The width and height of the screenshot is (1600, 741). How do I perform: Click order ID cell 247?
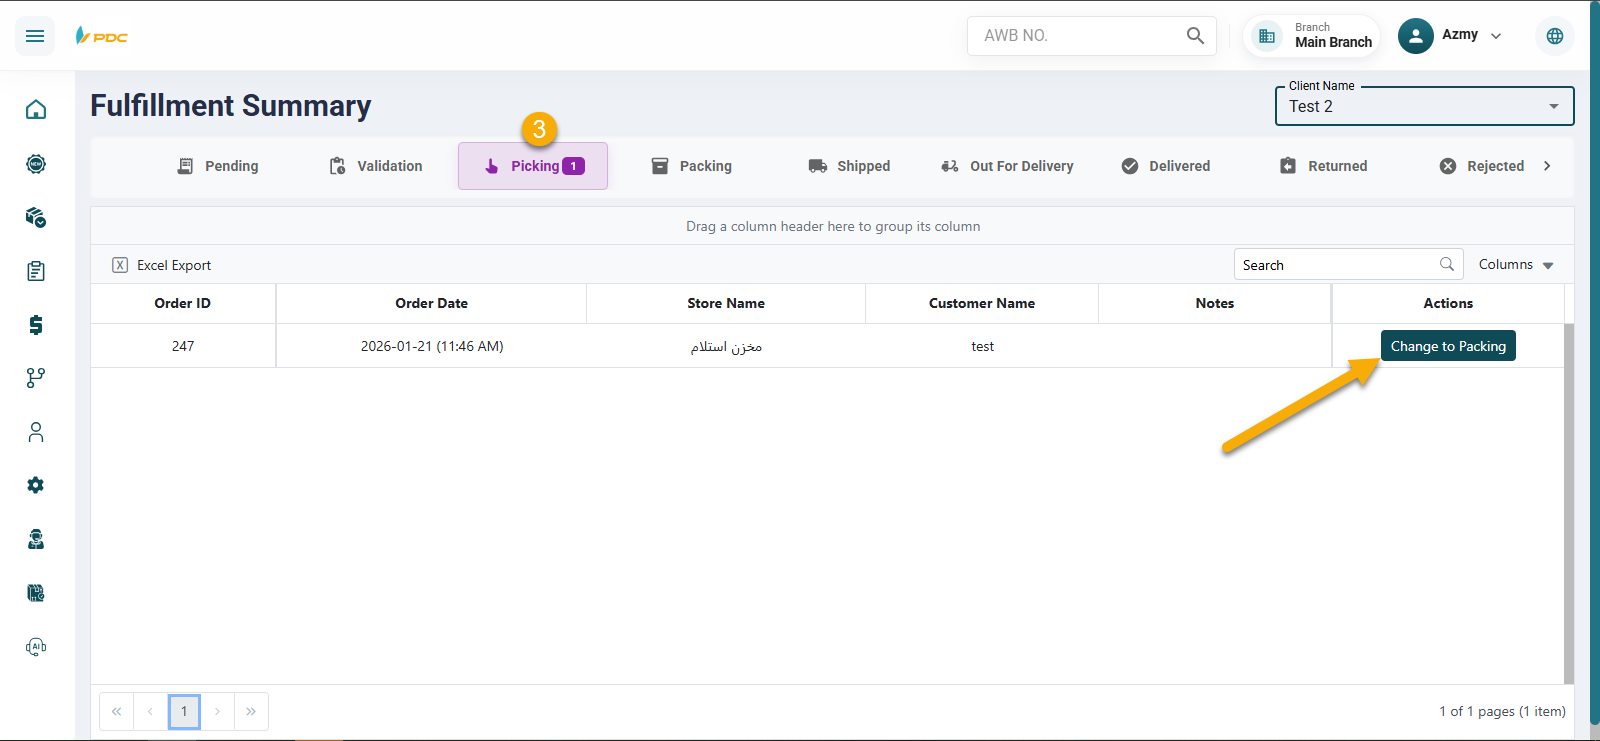pos(183,346)
